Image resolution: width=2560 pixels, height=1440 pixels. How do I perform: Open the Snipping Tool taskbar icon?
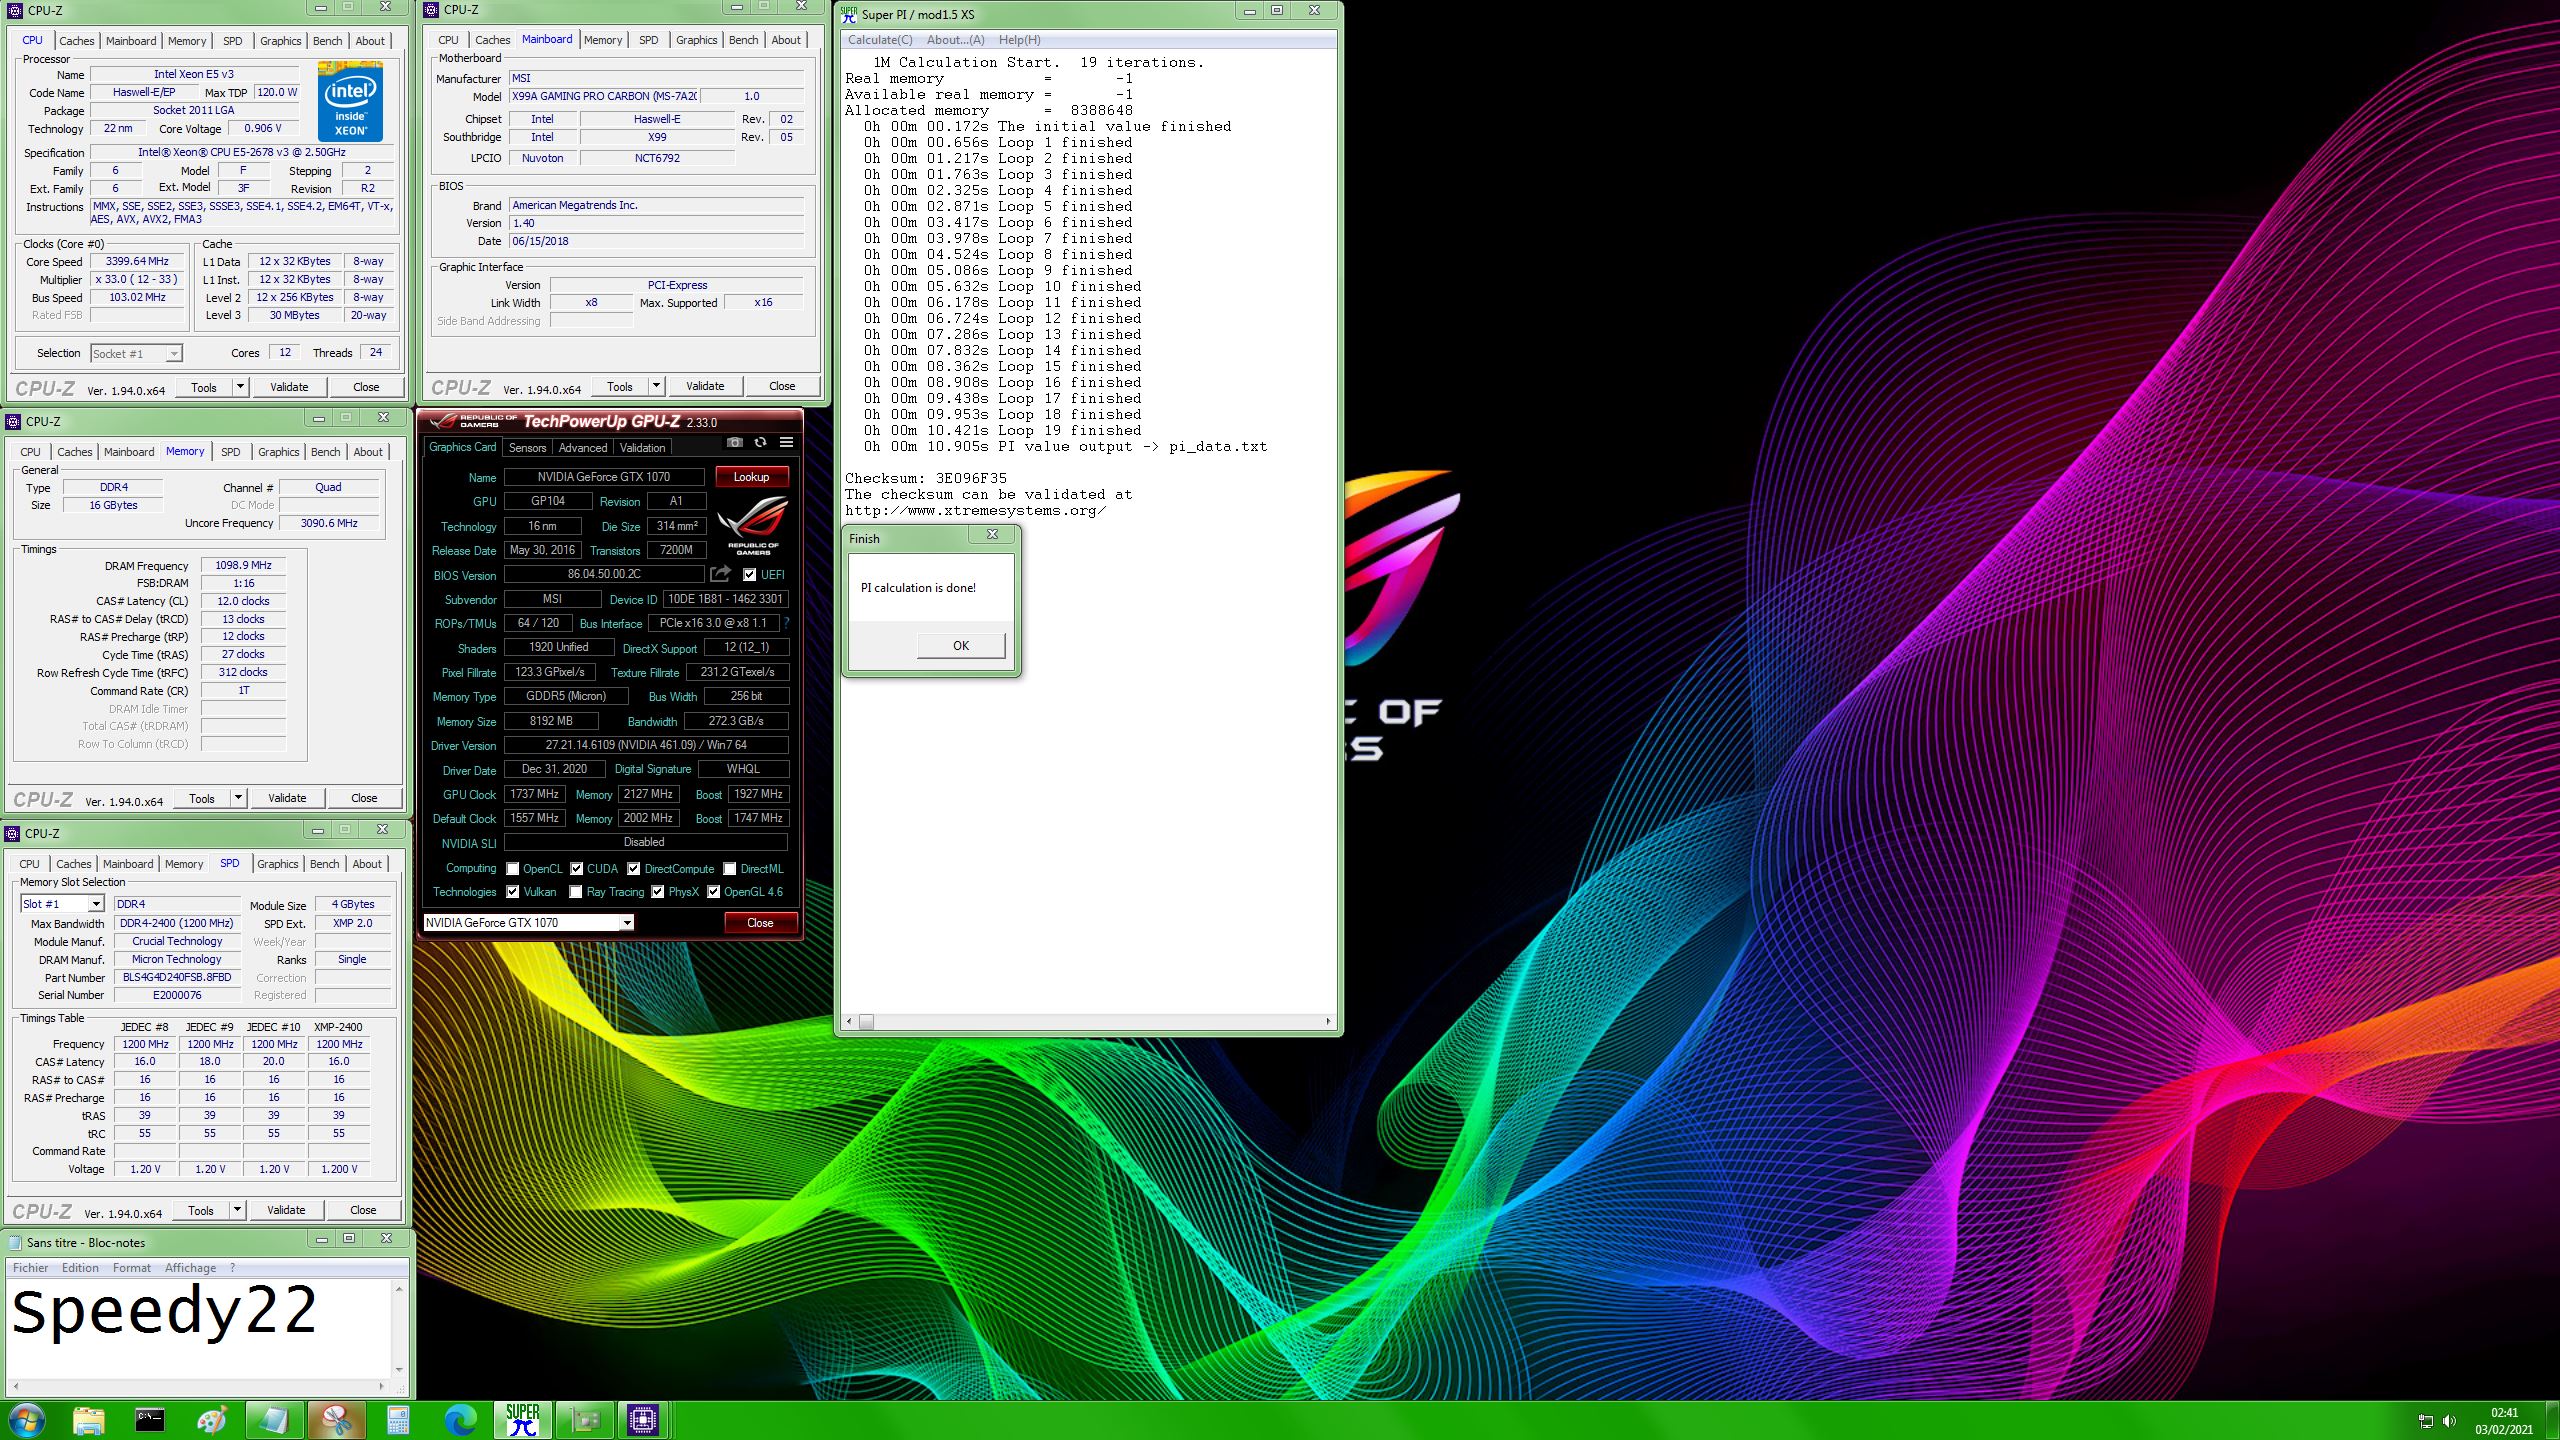(336, 1420)
